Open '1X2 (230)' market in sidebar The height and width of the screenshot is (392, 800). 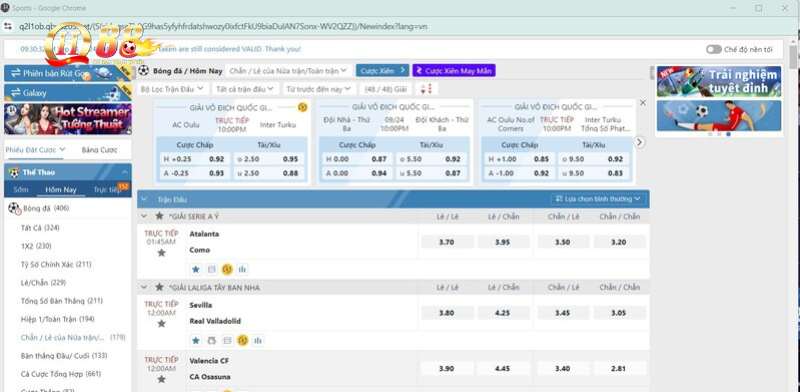point(36,246)
